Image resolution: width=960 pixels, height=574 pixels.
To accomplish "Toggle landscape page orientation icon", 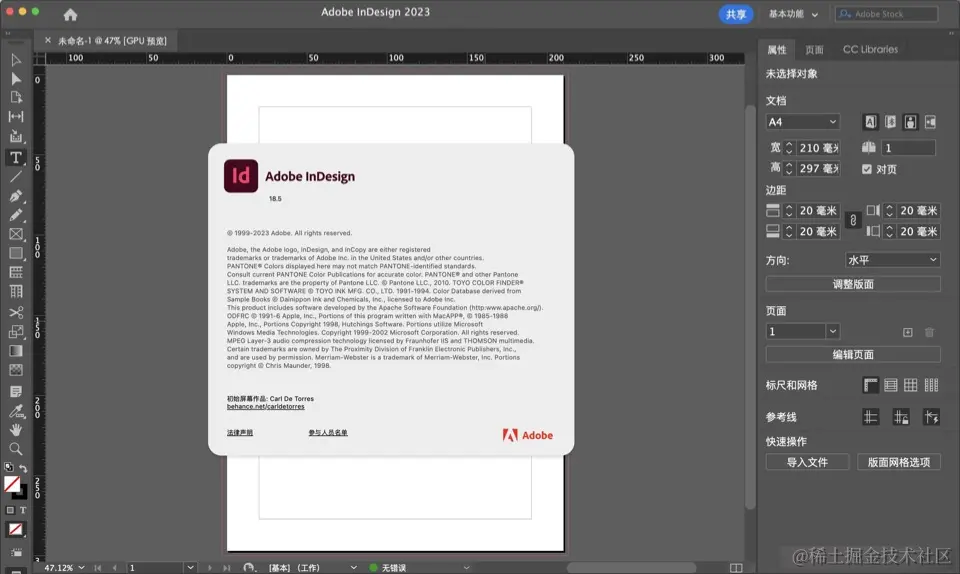I will click(930, 122).
